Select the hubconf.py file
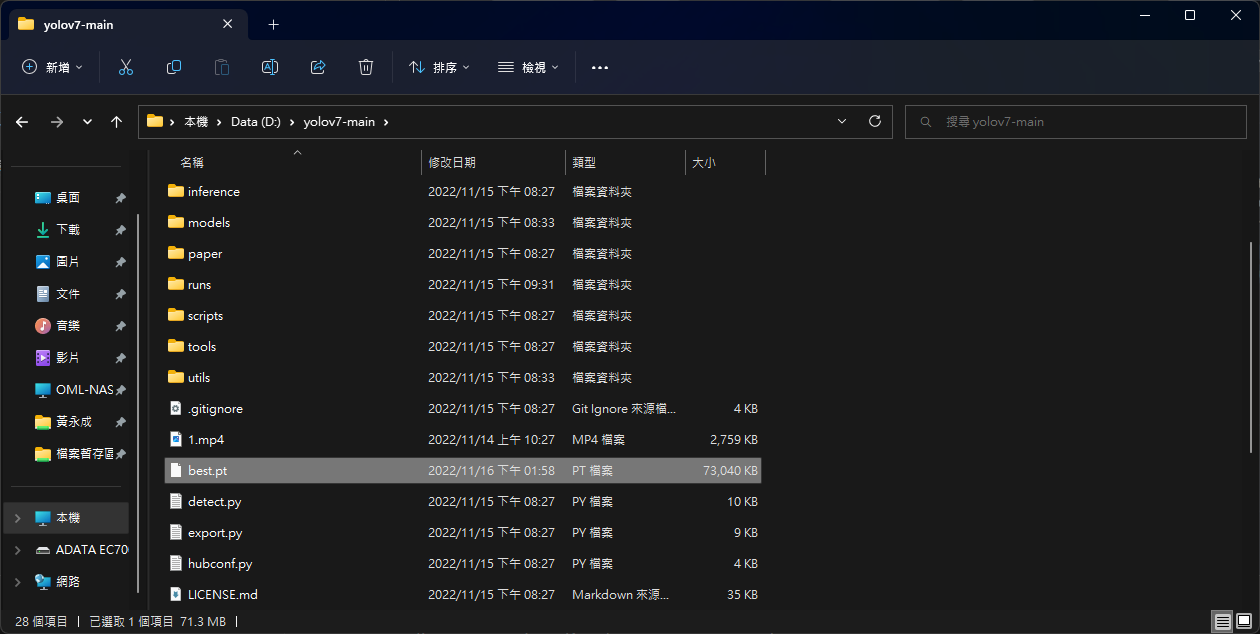Image resolution: width=1260 pixels, height=634 pixels. [463, 563]
